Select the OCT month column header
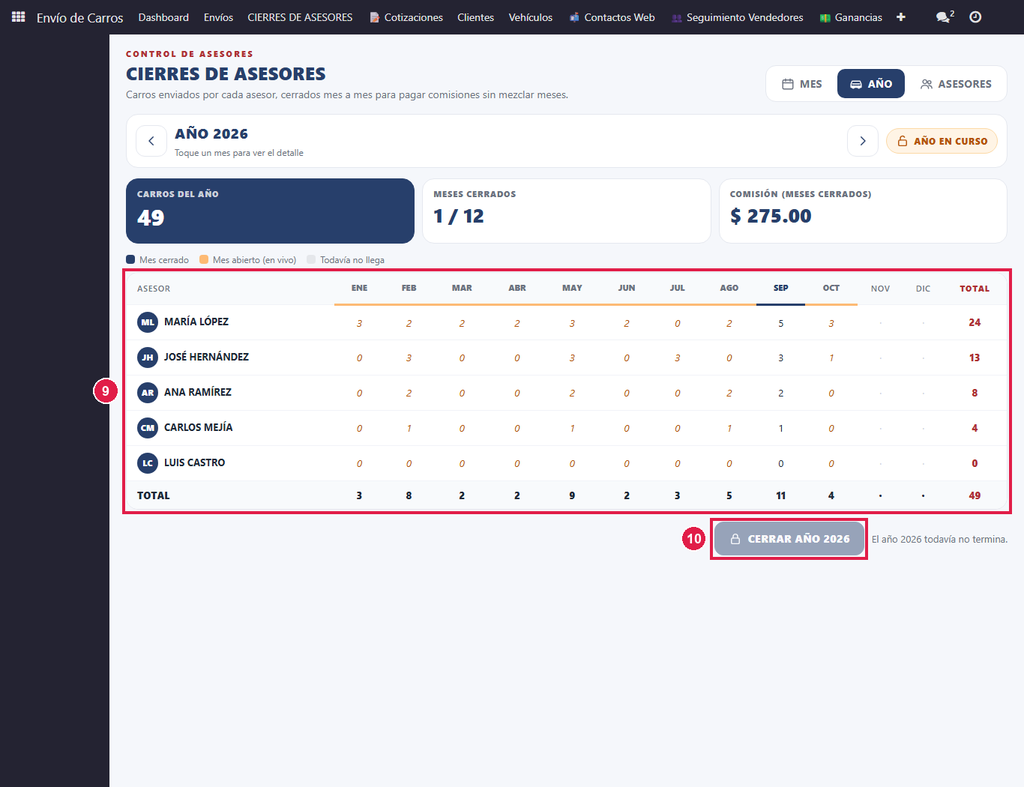 point(831,288)
